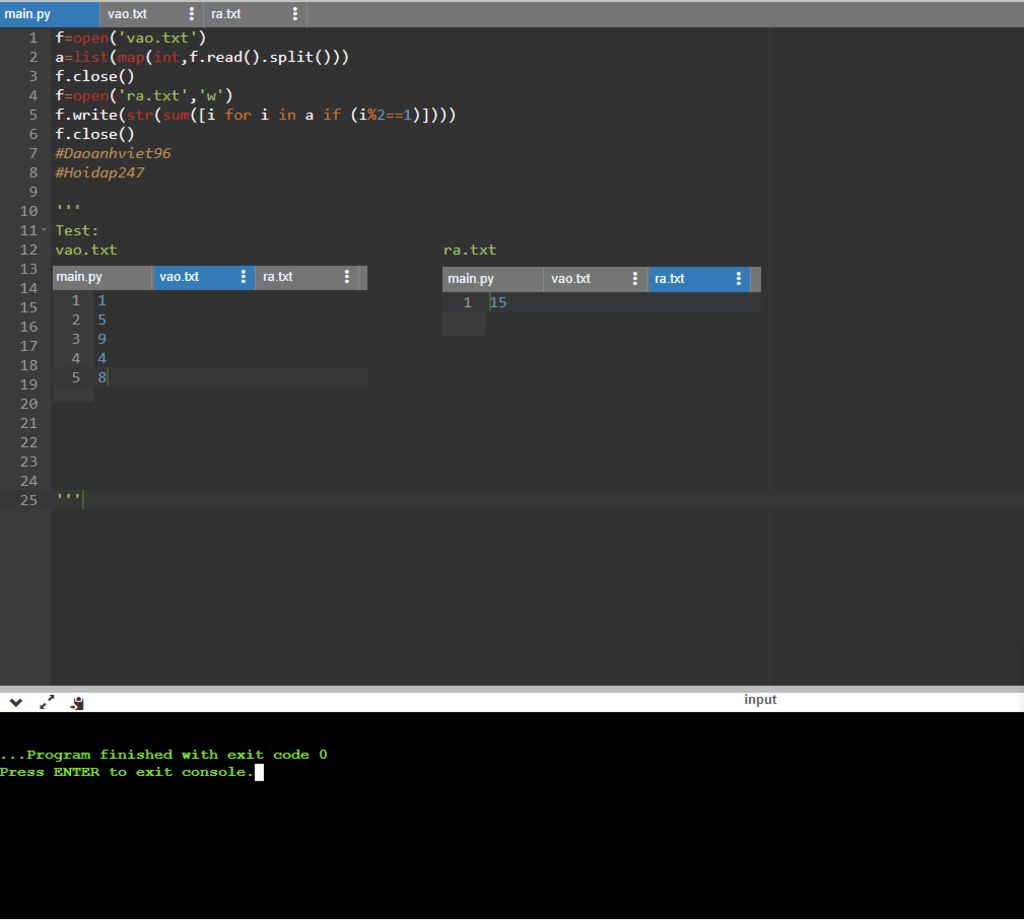The width and height of the screenshot is (1024, 920).
Task: Collapse the console with the chevron-down icon
Action: 16,703
